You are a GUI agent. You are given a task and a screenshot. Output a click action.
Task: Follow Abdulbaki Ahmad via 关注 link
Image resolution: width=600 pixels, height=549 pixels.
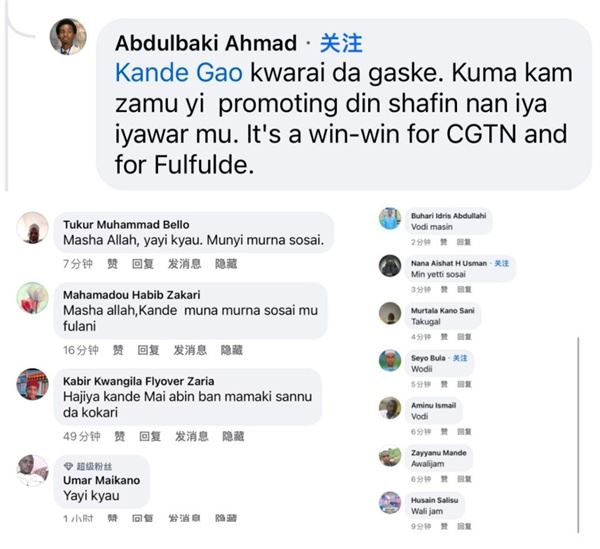tap(340, 43)
